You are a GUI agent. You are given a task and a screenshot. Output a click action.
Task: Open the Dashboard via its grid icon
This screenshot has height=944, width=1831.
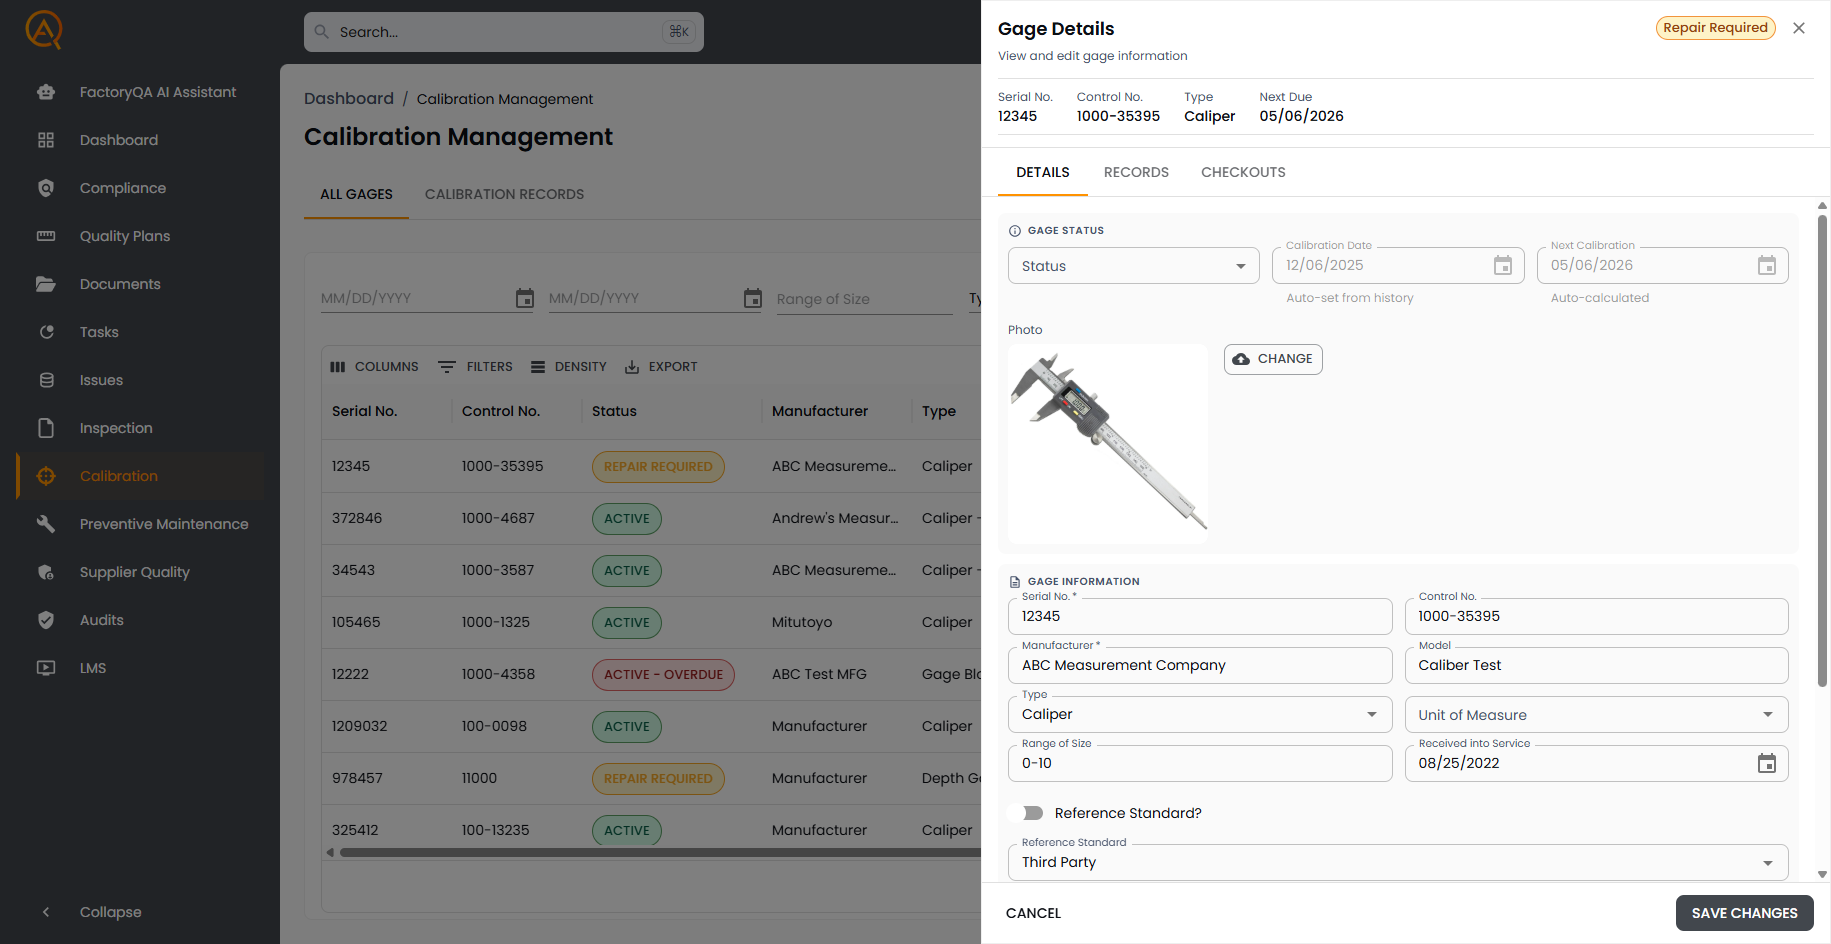[x=46, y=140]
